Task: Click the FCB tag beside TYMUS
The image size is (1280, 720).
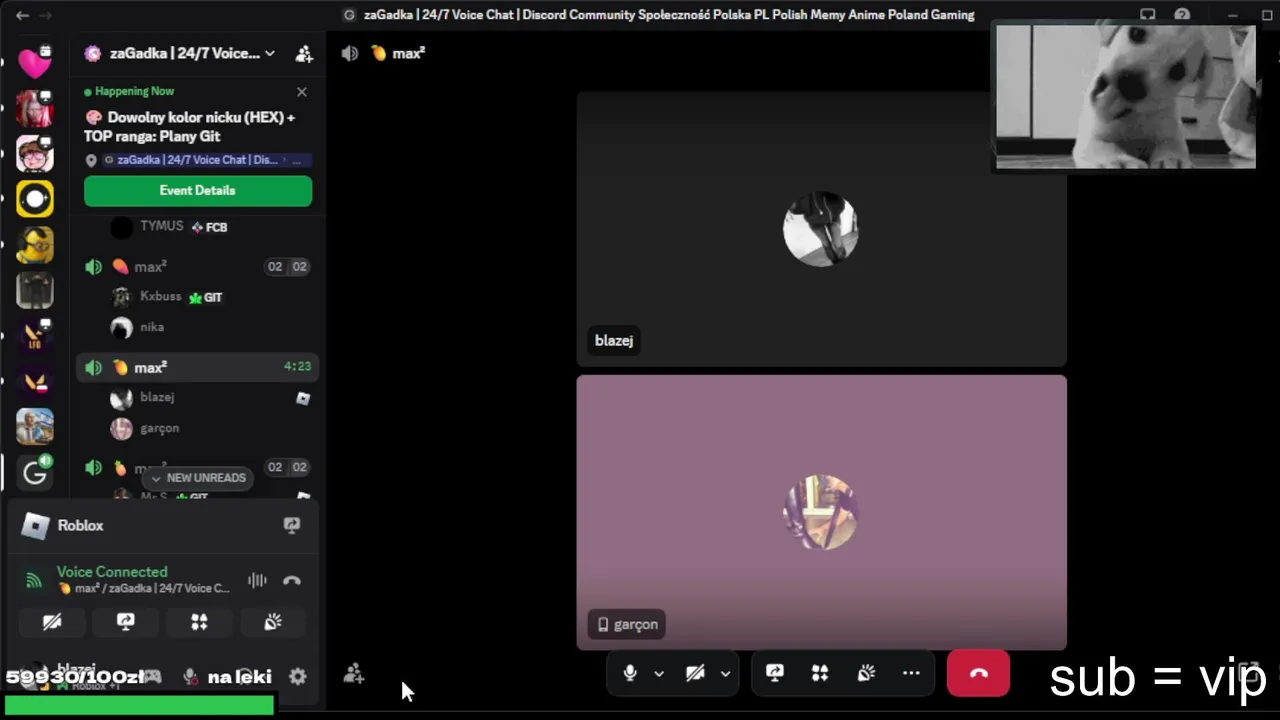Action: pyautogui.click(x=210, y=227)
